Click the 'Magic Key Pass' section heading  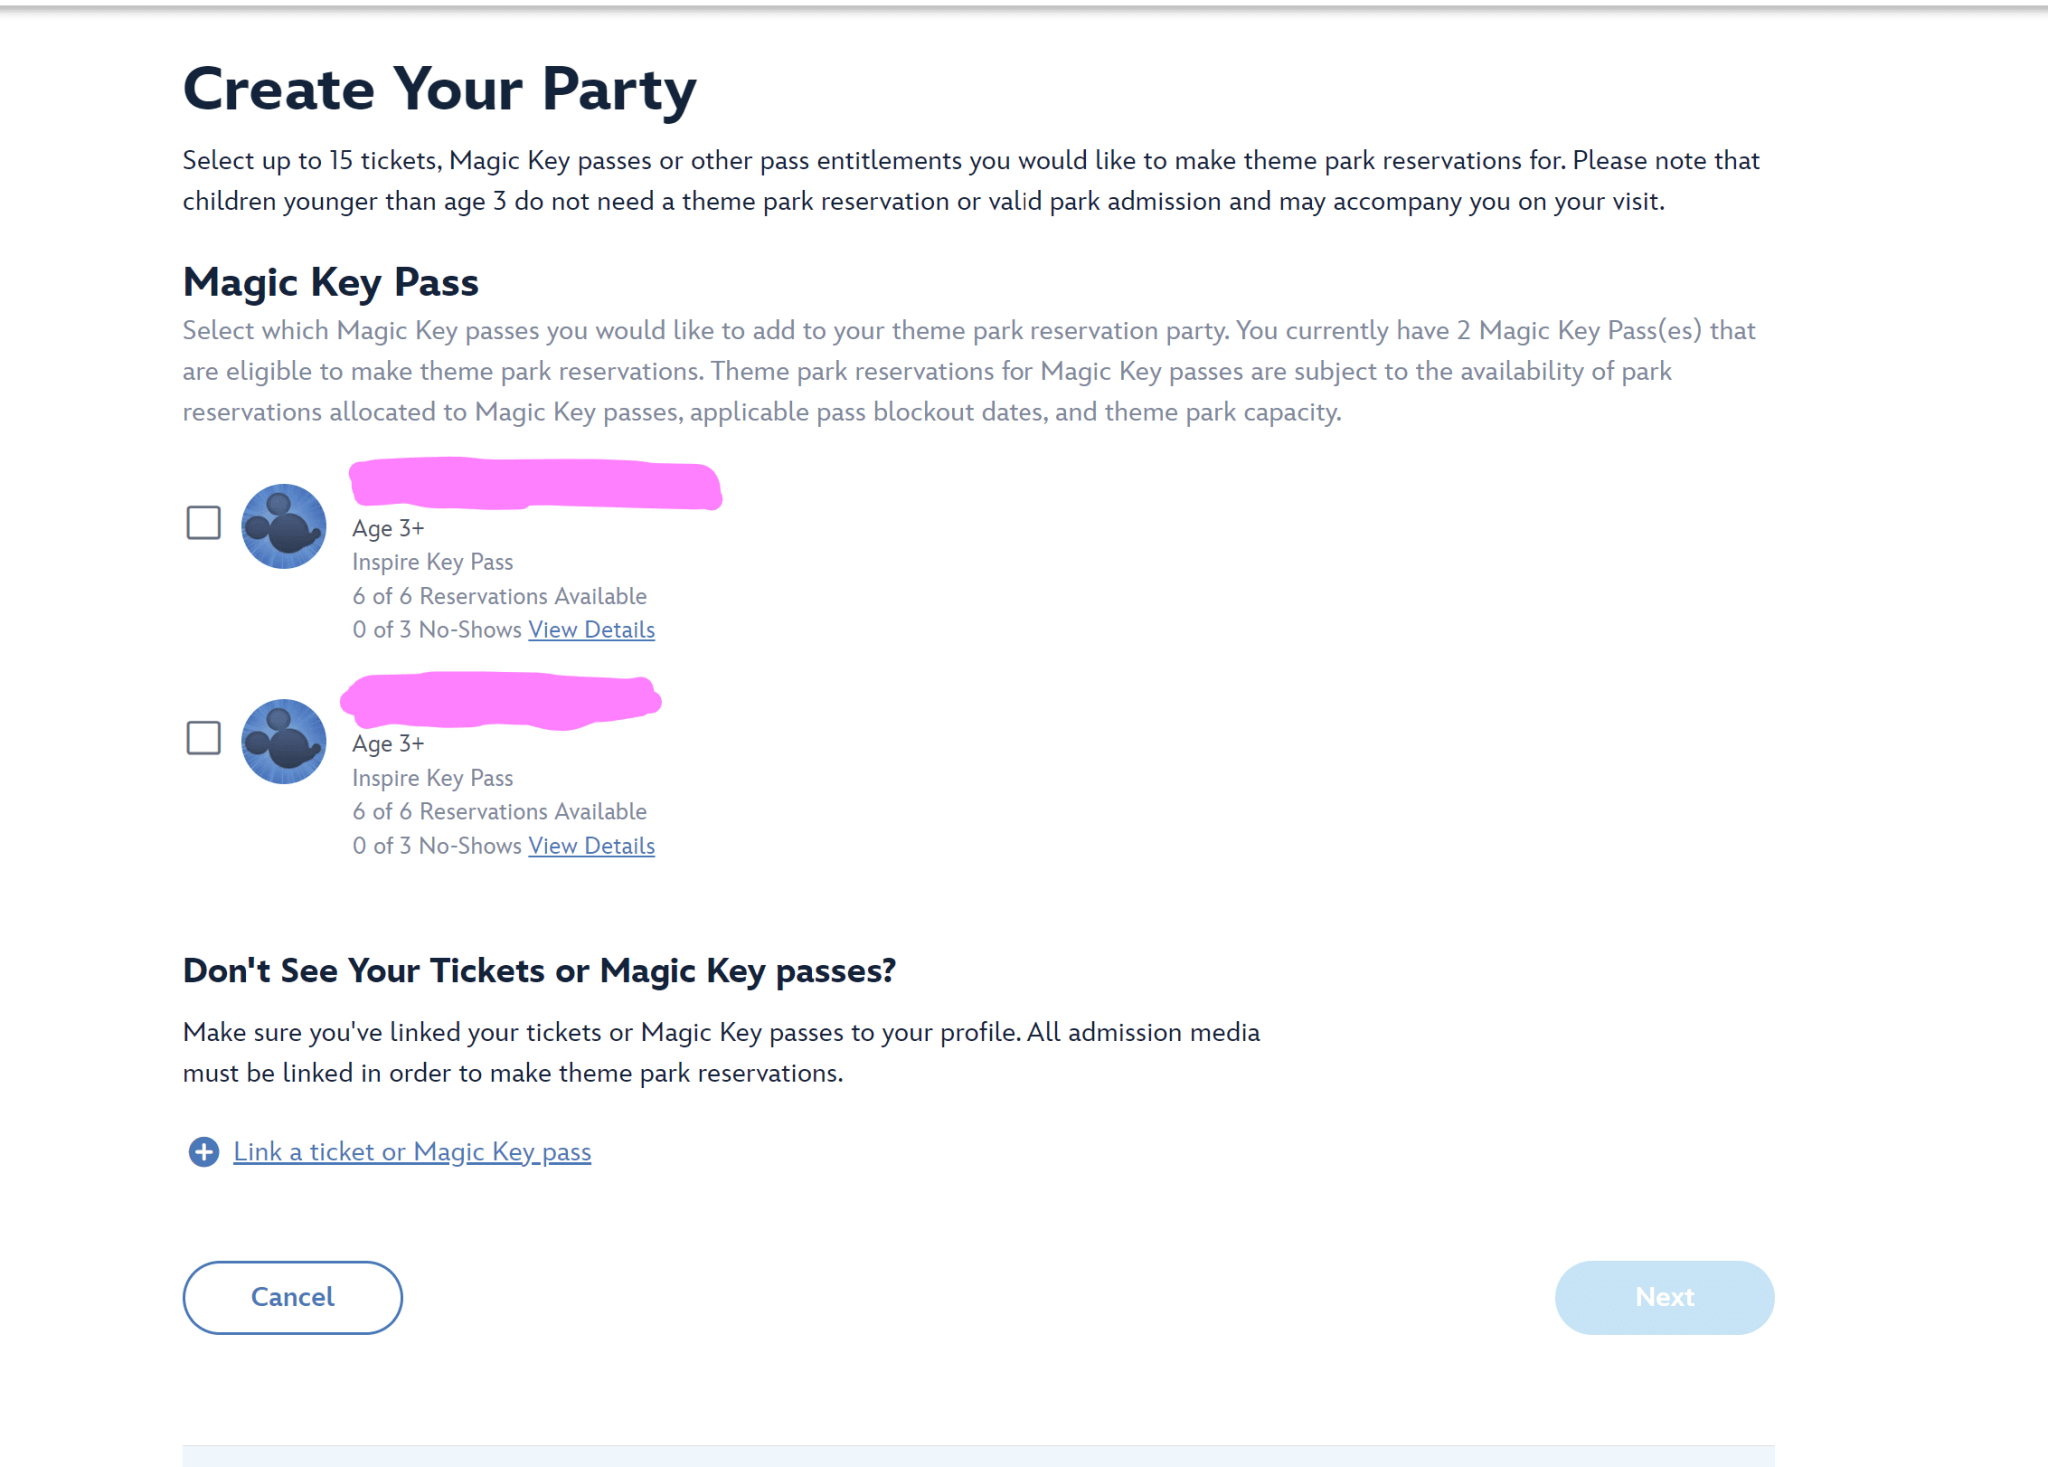pos(330,283)
